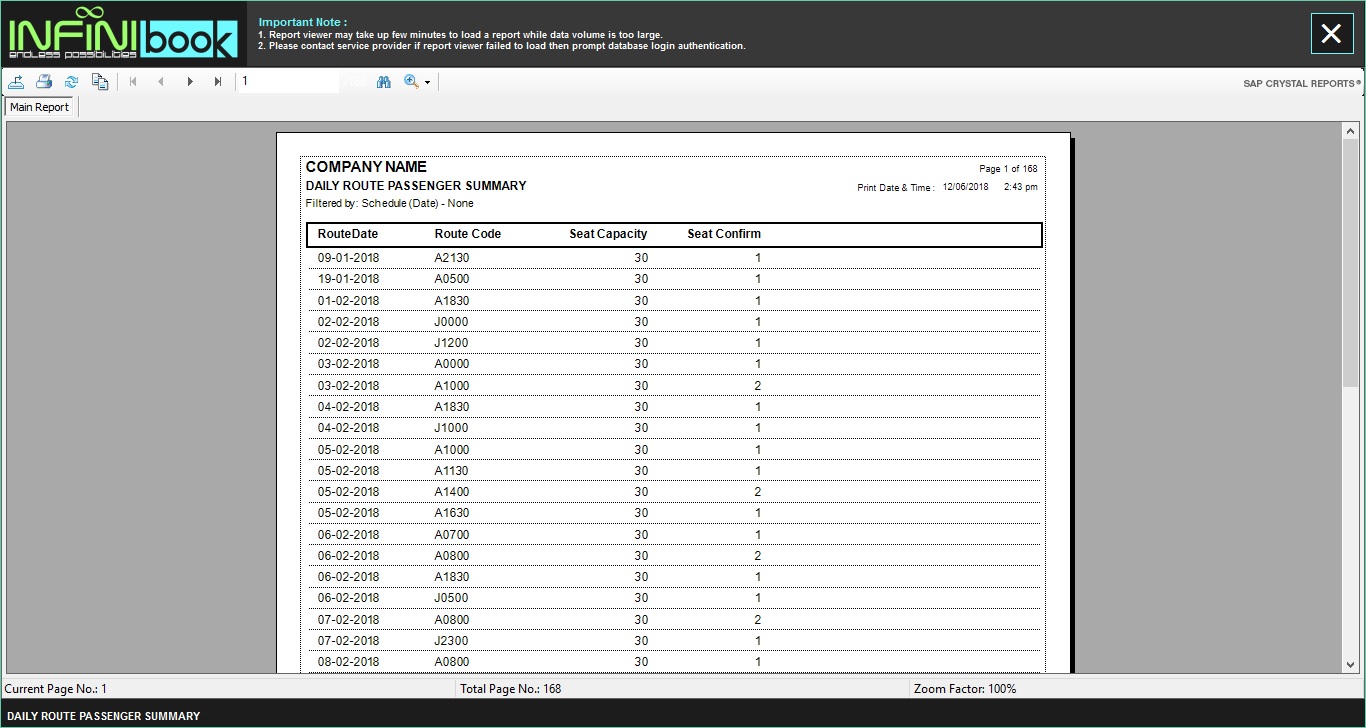The width and height of the screenshot is (1366, 728).
Task: Click the SAP CRYSTAL REPORTS label
Action: (x=1300, y=84)
